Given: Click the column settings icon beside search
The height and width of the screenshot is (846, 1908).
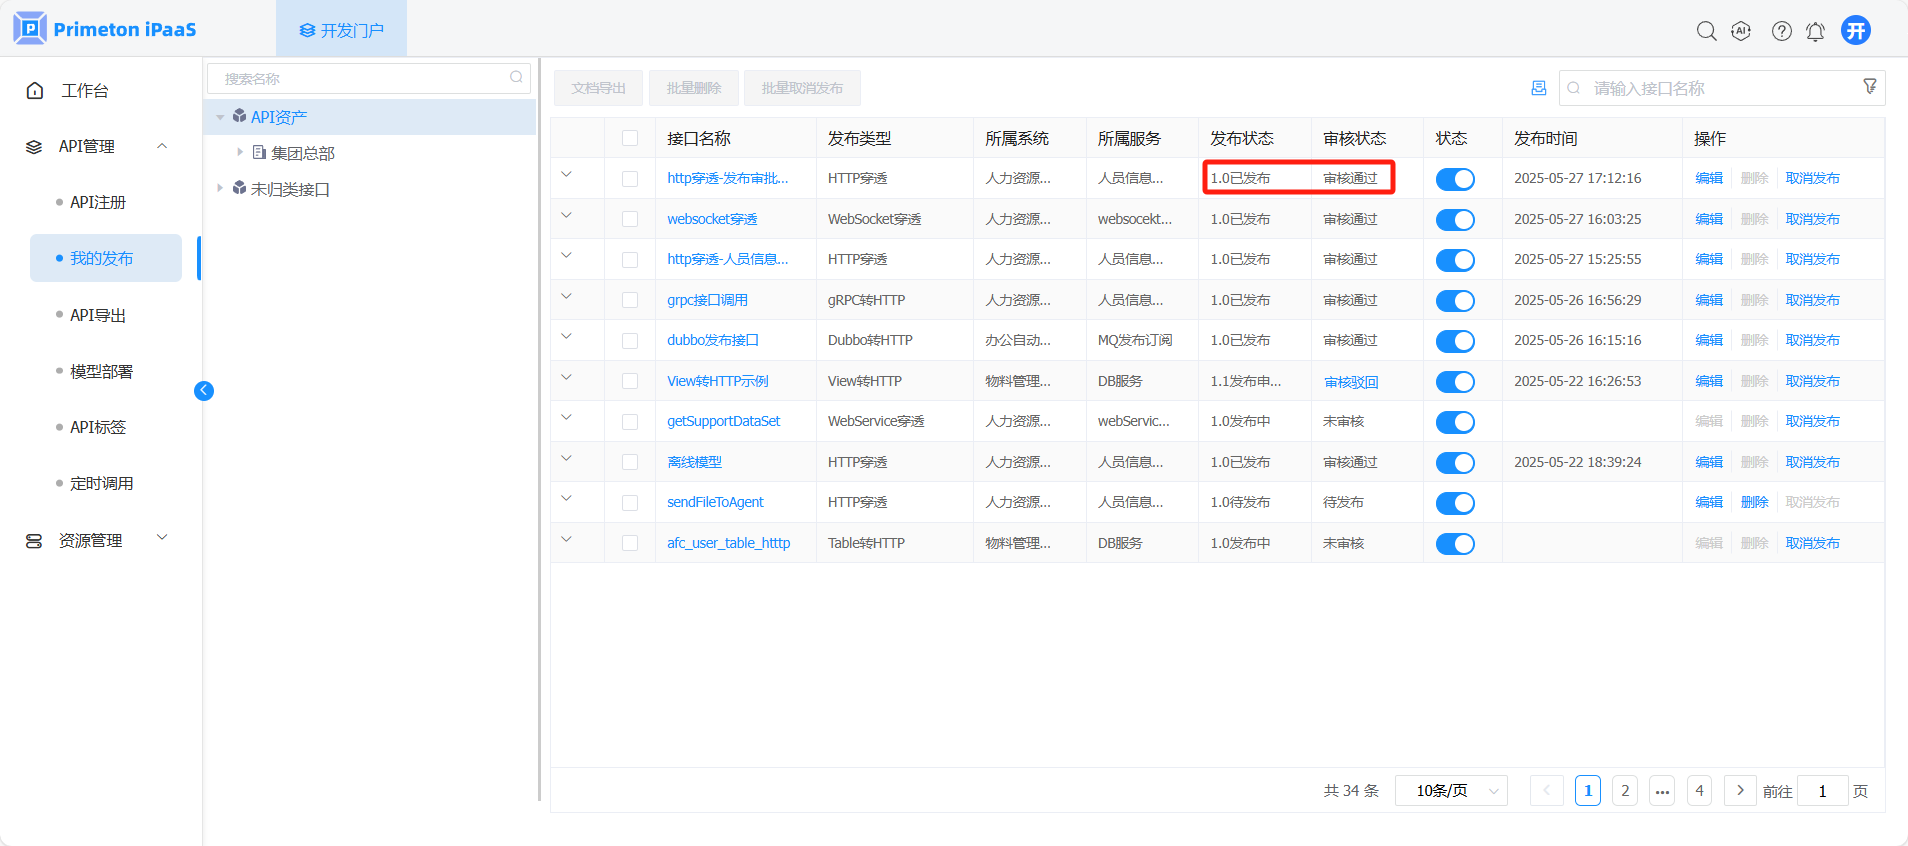Looking at the screenshot, I should [x=1538, y=88].
